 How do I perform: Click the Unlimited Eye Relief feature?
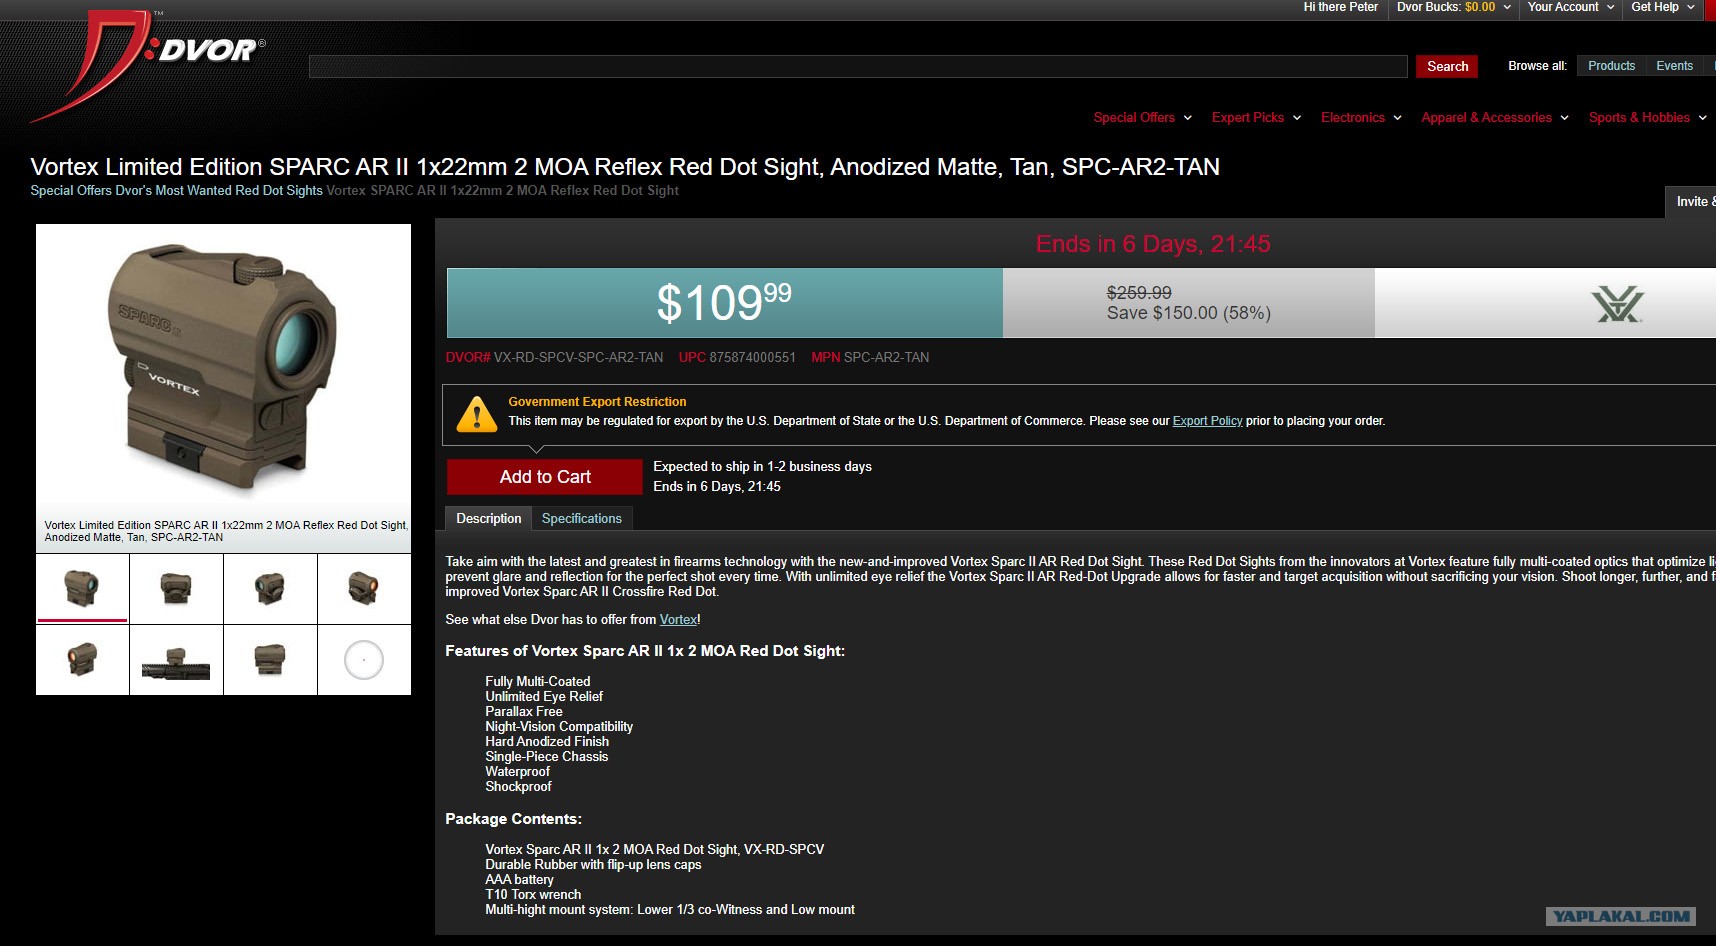tap(544, 697)
